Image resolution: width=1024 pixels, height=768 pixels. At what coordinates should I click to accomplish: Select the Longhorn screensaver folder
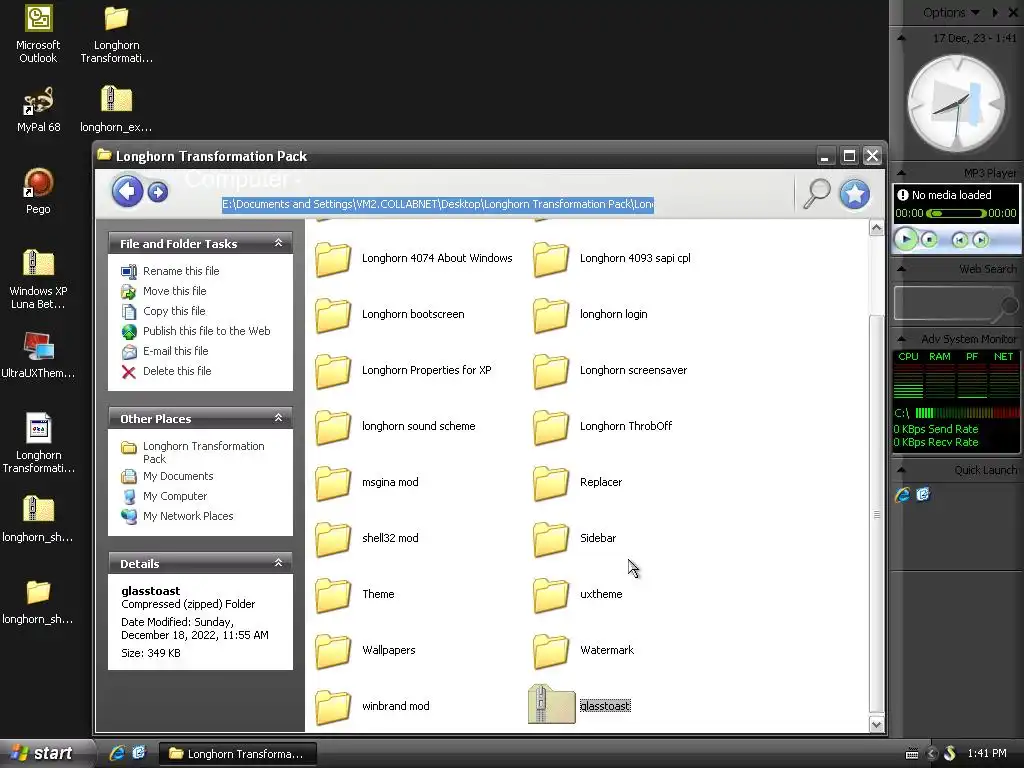point(610,370)
